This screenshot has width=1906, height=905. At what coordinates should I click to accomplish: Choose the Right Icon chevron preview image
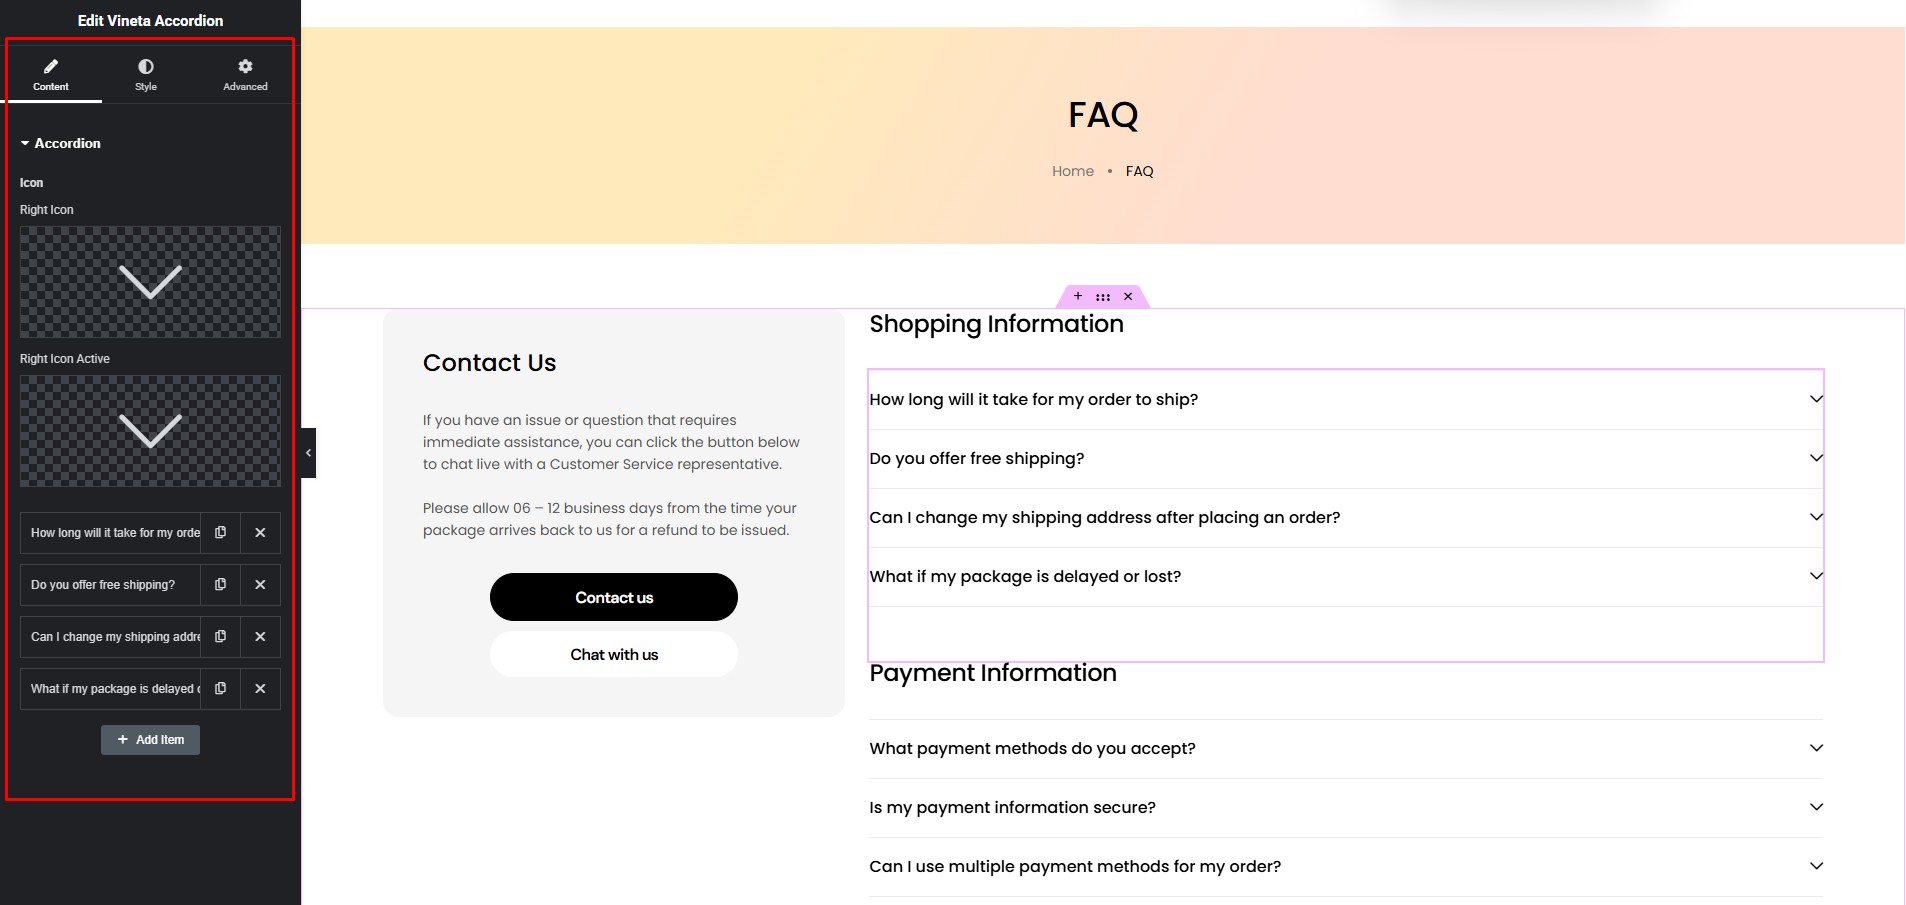pos(150,282)
